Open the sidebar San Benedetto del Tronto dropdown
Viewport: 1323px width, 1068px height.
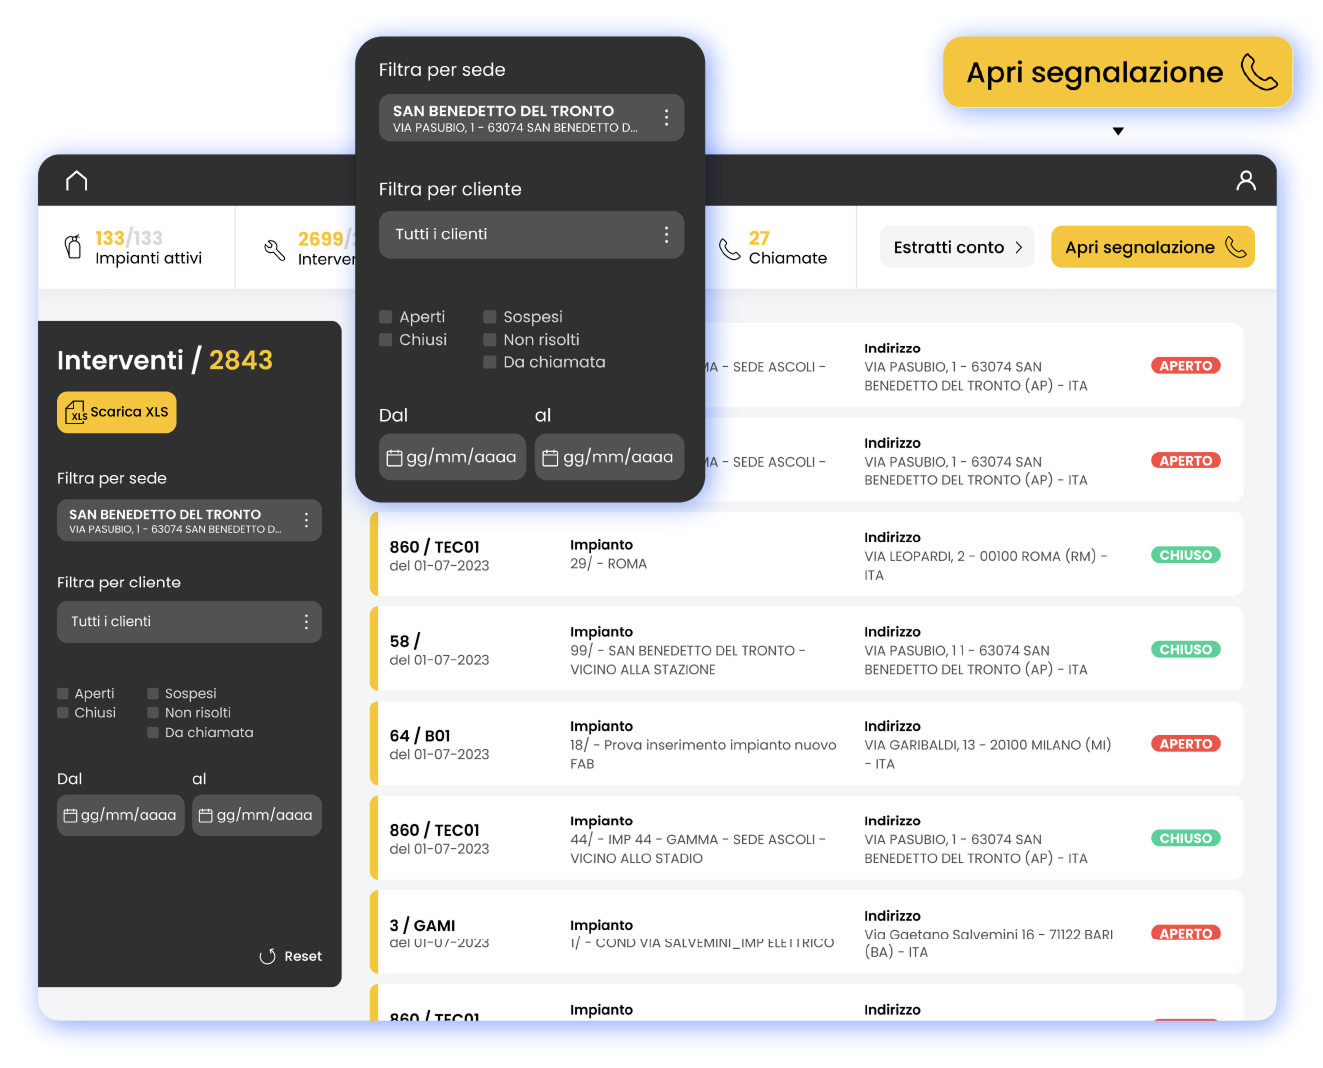point(189,520)
